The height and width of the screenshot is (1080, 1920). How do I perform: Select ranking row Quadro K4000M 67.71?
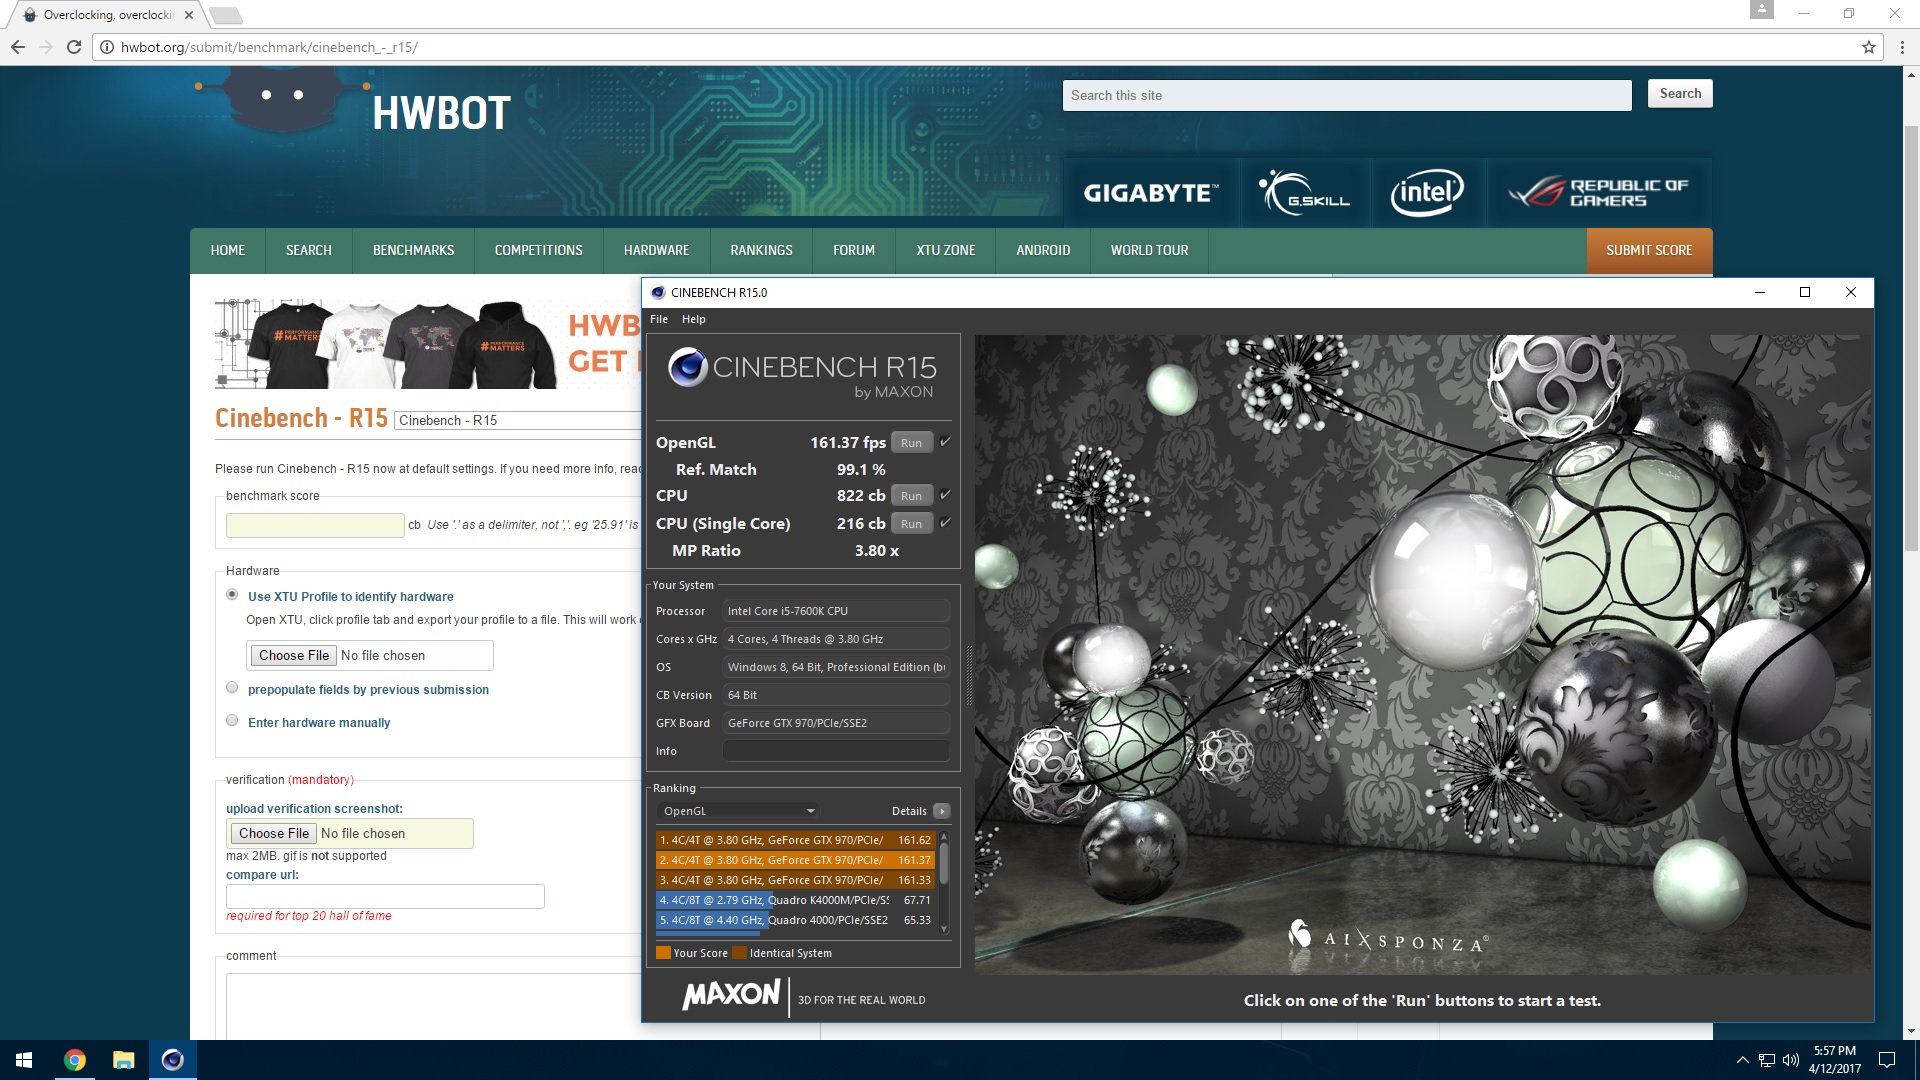[x=795, y=901]
